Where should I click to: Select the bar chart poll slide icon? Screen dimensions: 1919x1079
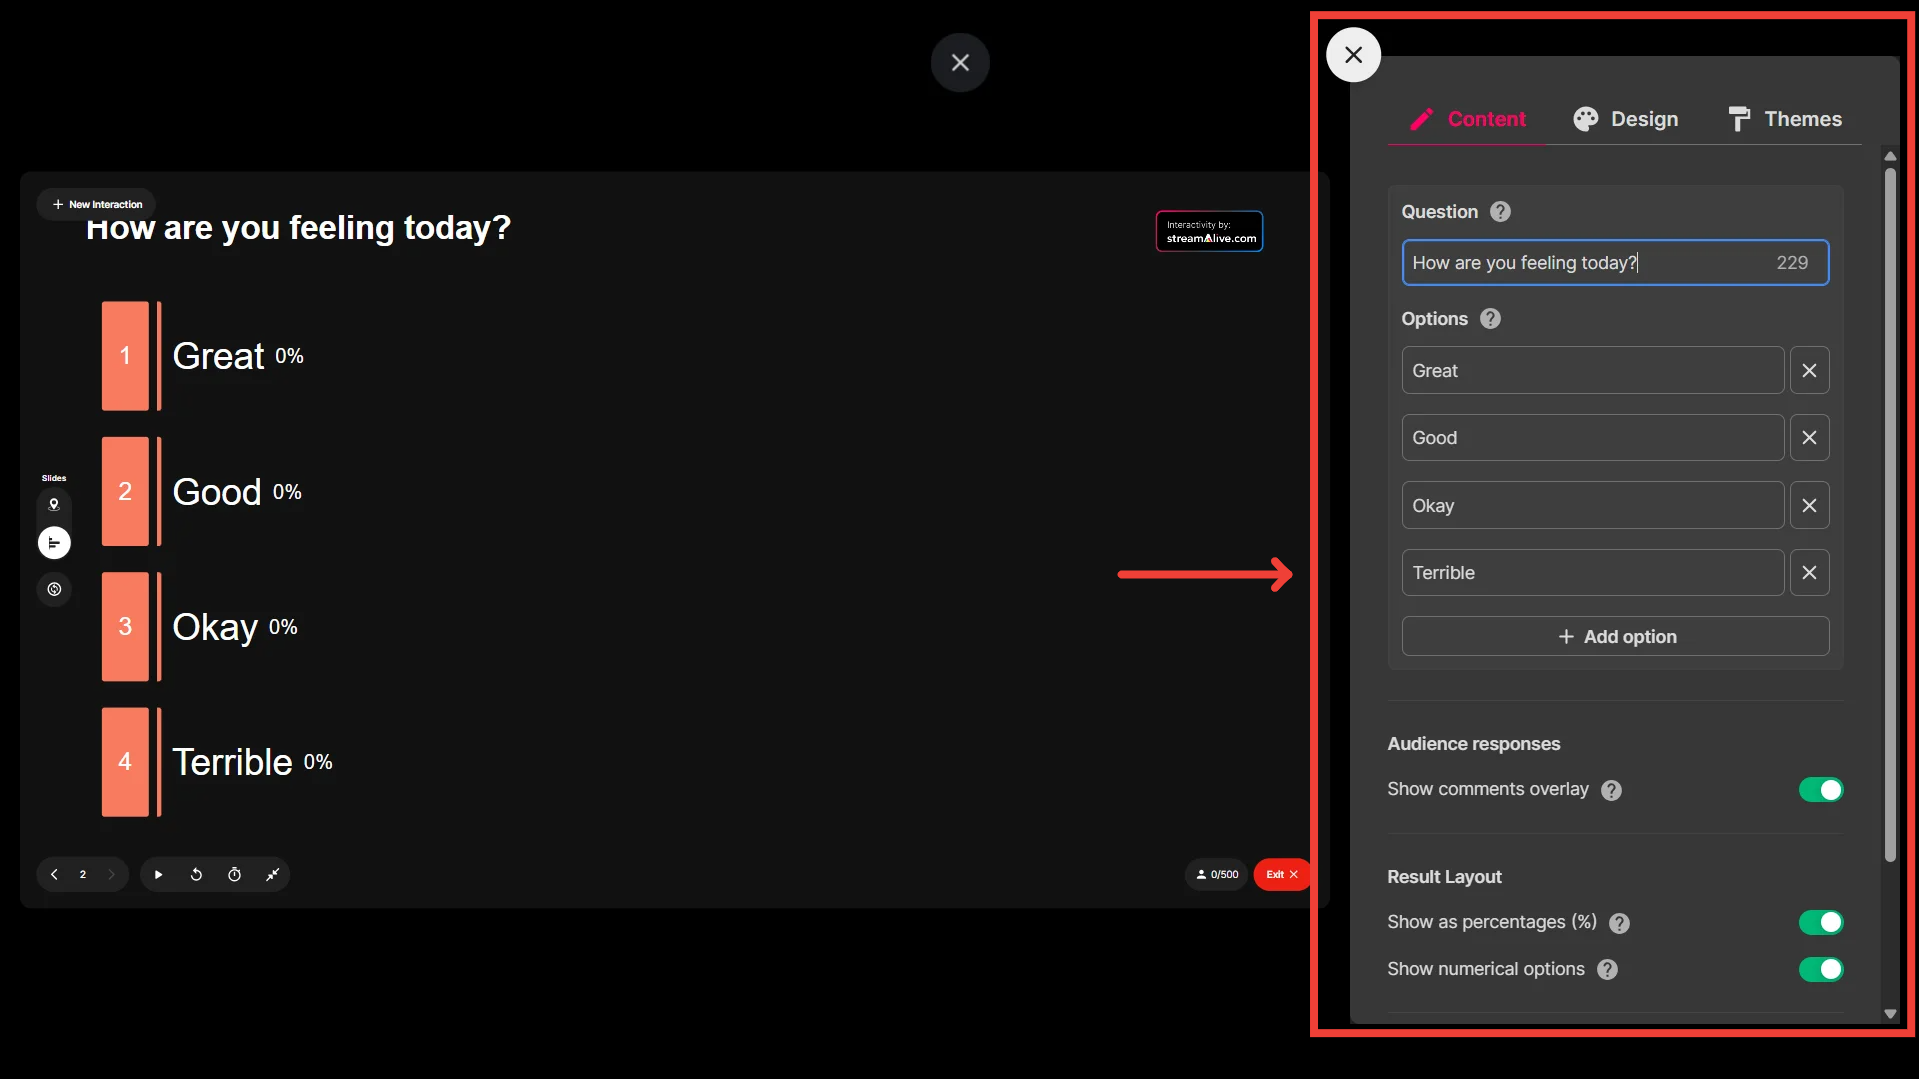coord(54,543)
